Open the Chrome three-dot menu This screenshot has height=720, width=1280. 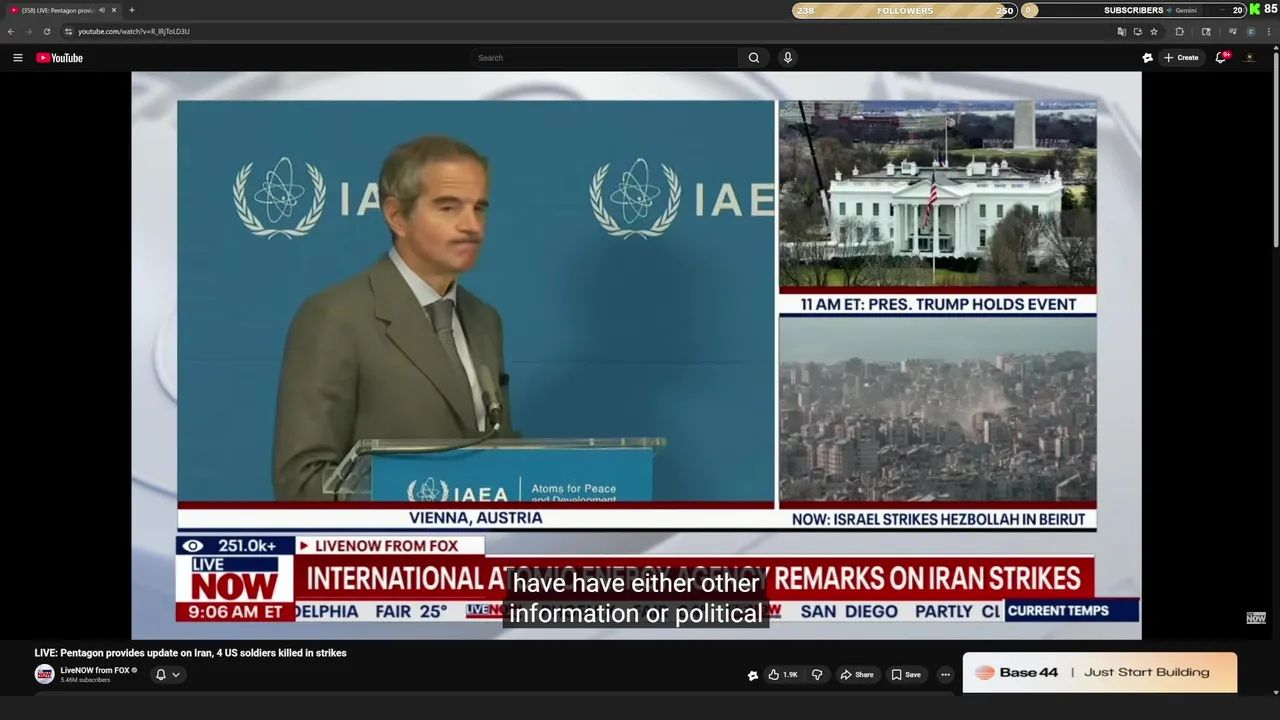pos(1269,31)
